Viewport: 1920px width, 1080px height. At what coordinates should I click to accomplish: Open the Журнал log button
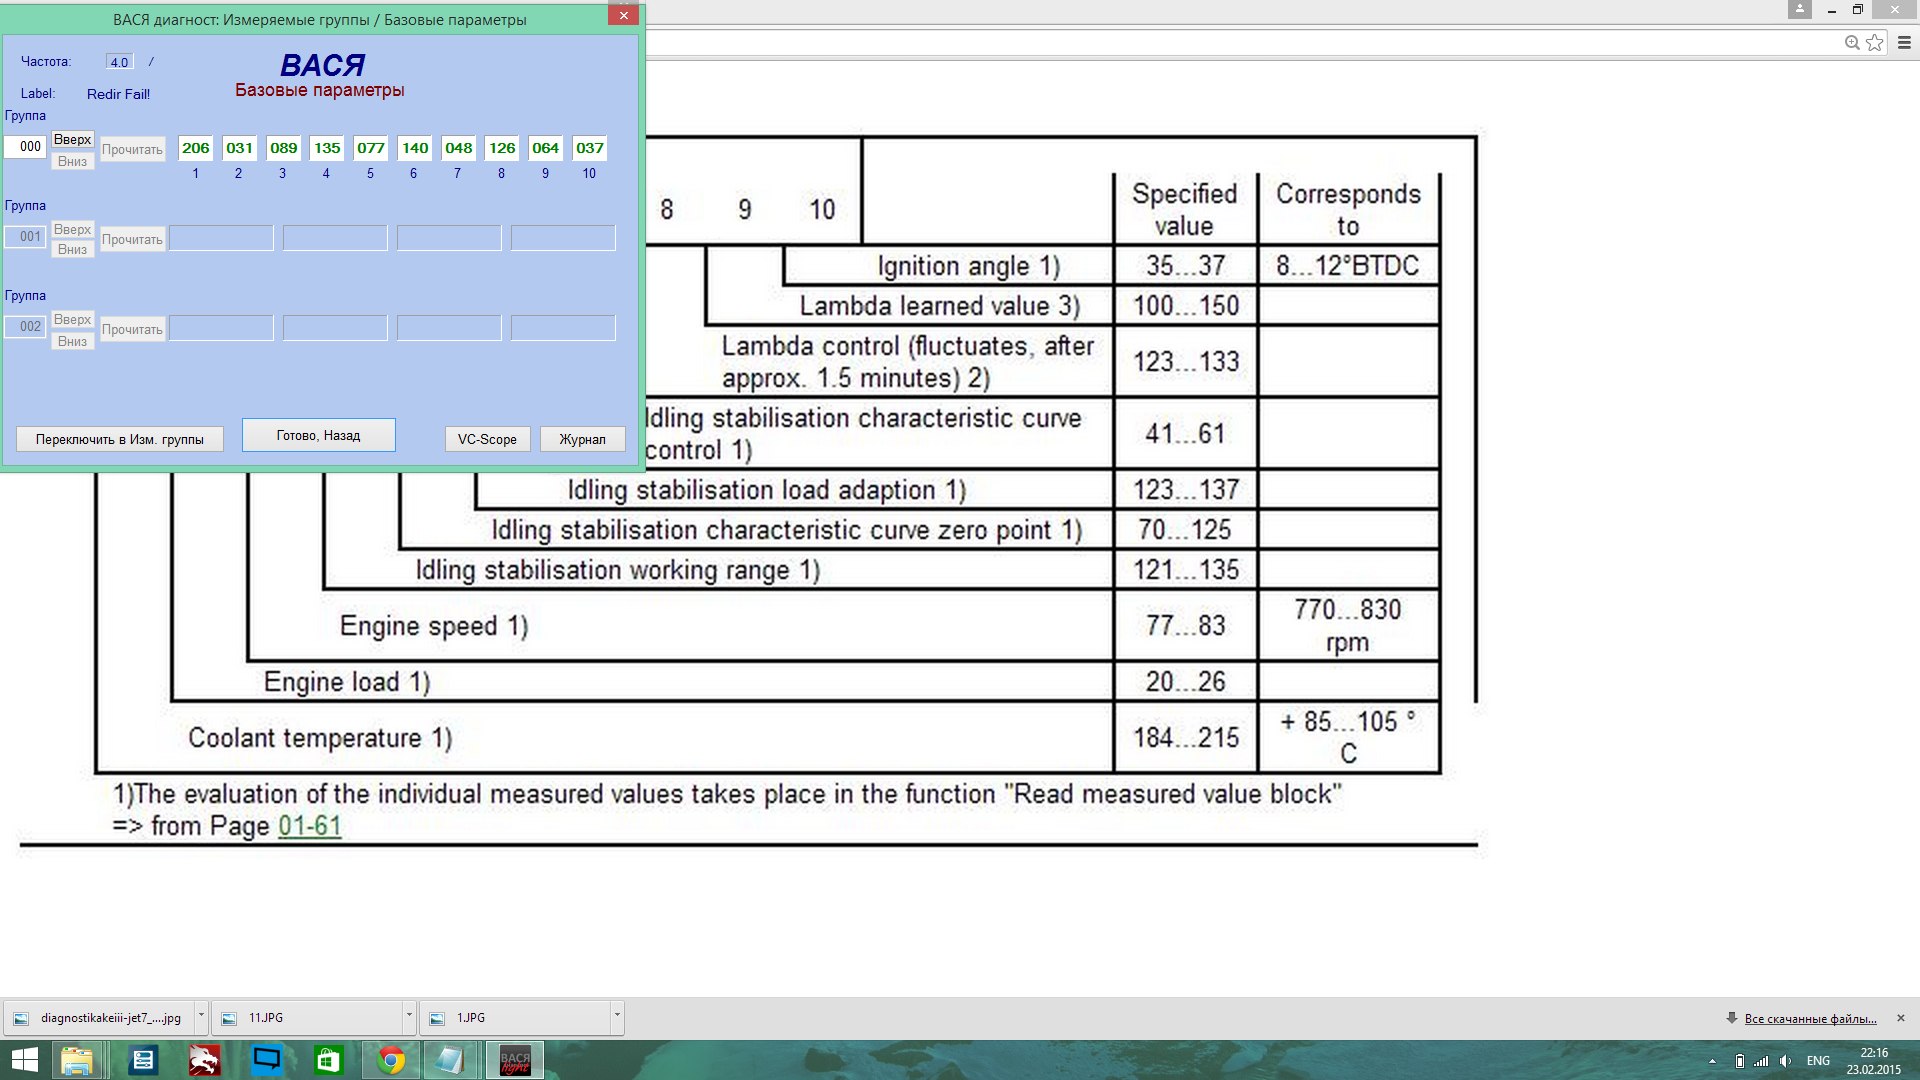tap(582, 439)
